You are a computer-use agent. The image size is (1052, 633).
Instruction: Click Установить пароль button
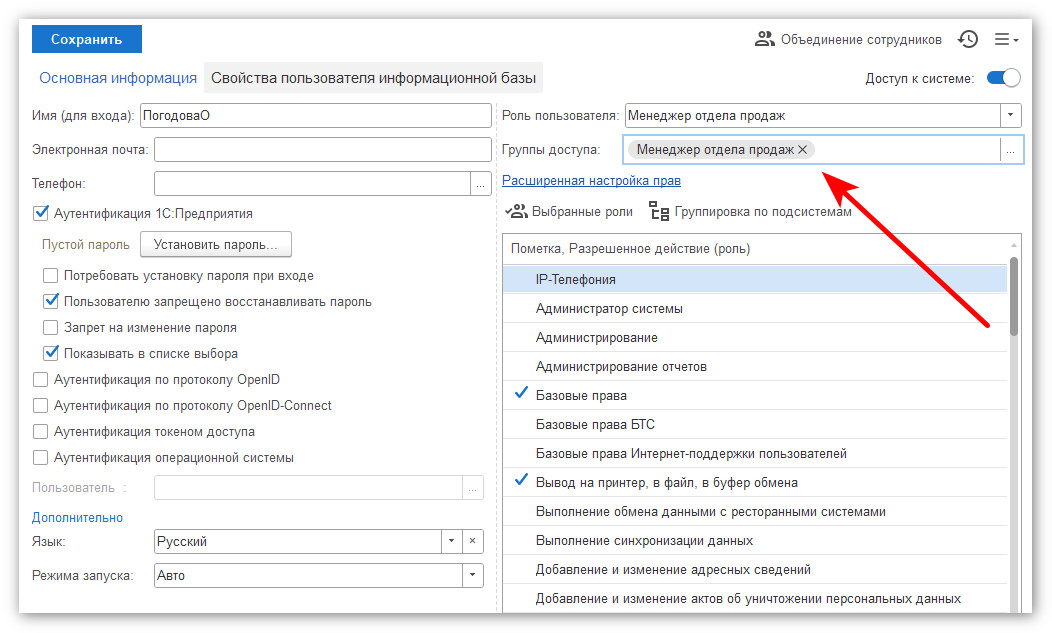click(x=215, y=244)
